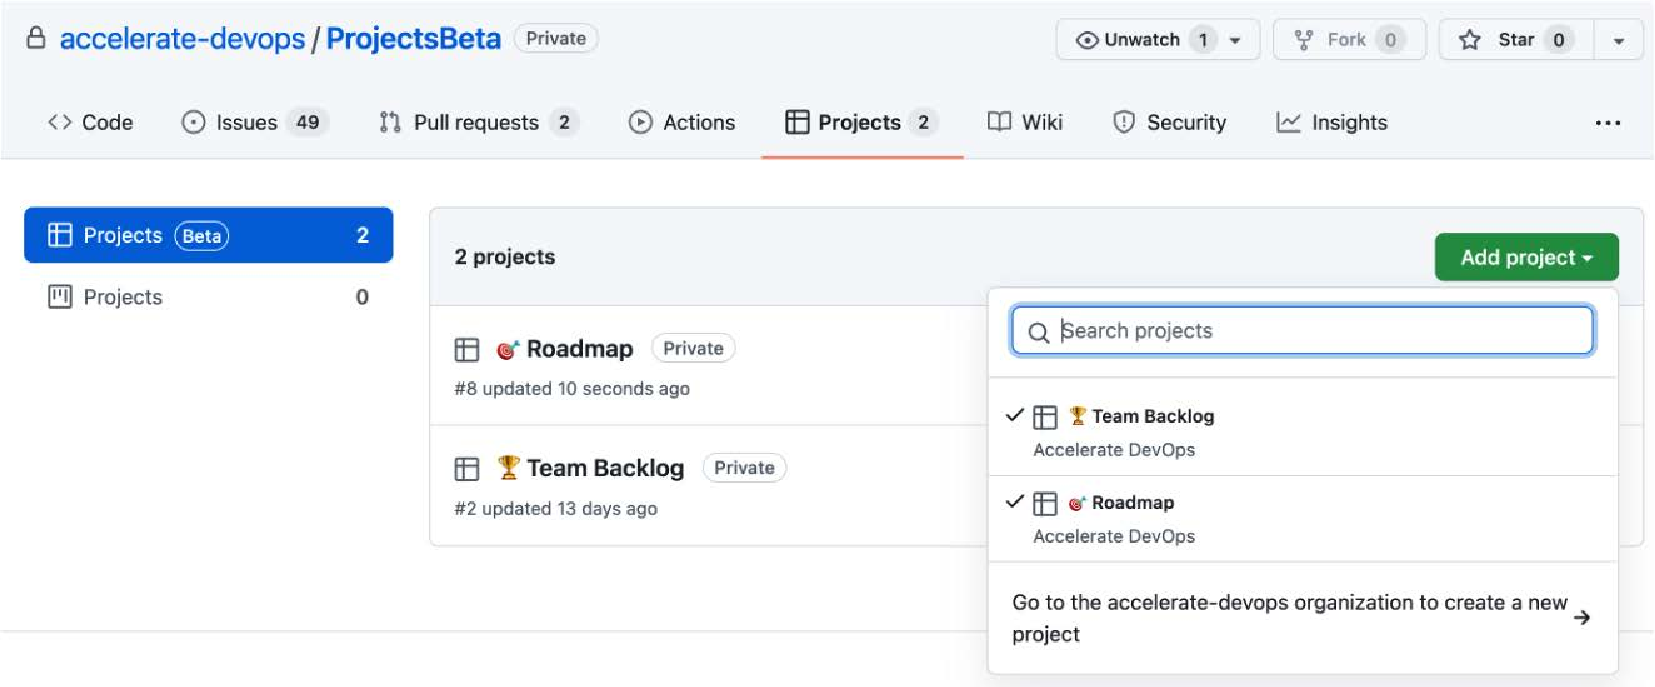The width and height of the screenshot is (1655, 687).
Task: Open the three-dot overflow menu
Action: [1608, 122]
